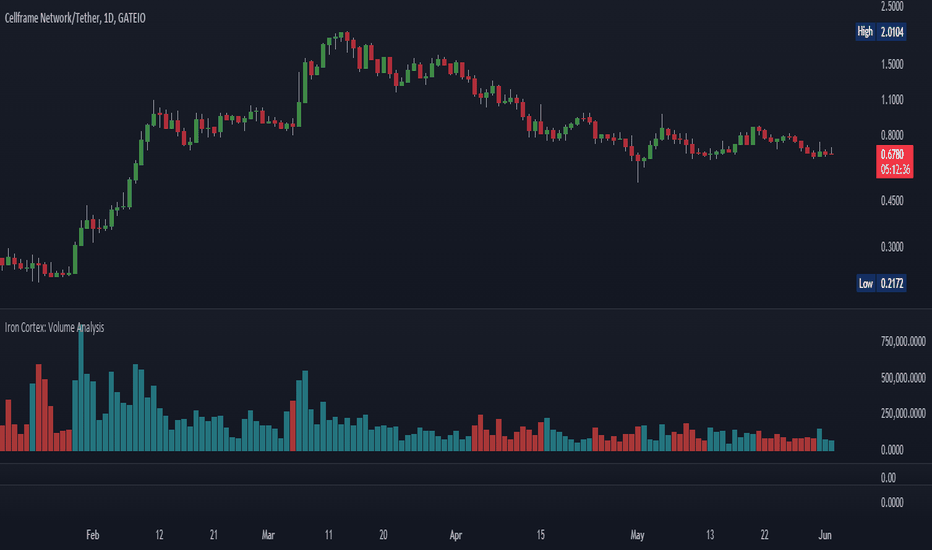Select the Low 0.2172 price label

coord(881,283)
